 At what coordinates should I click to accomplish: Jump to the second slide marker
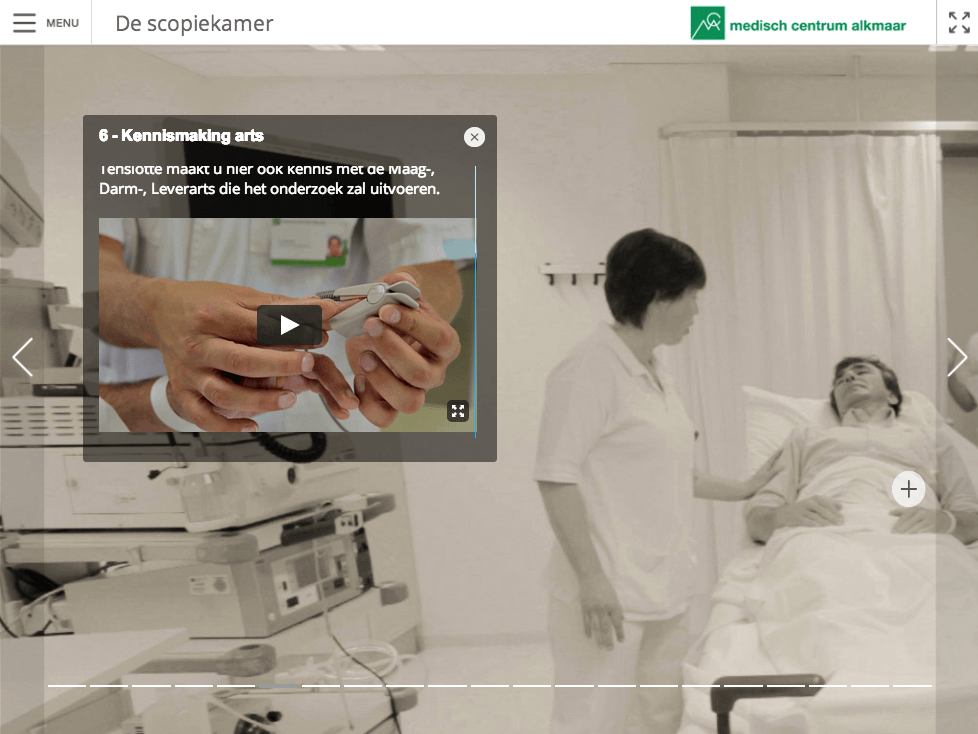point(109,685)
